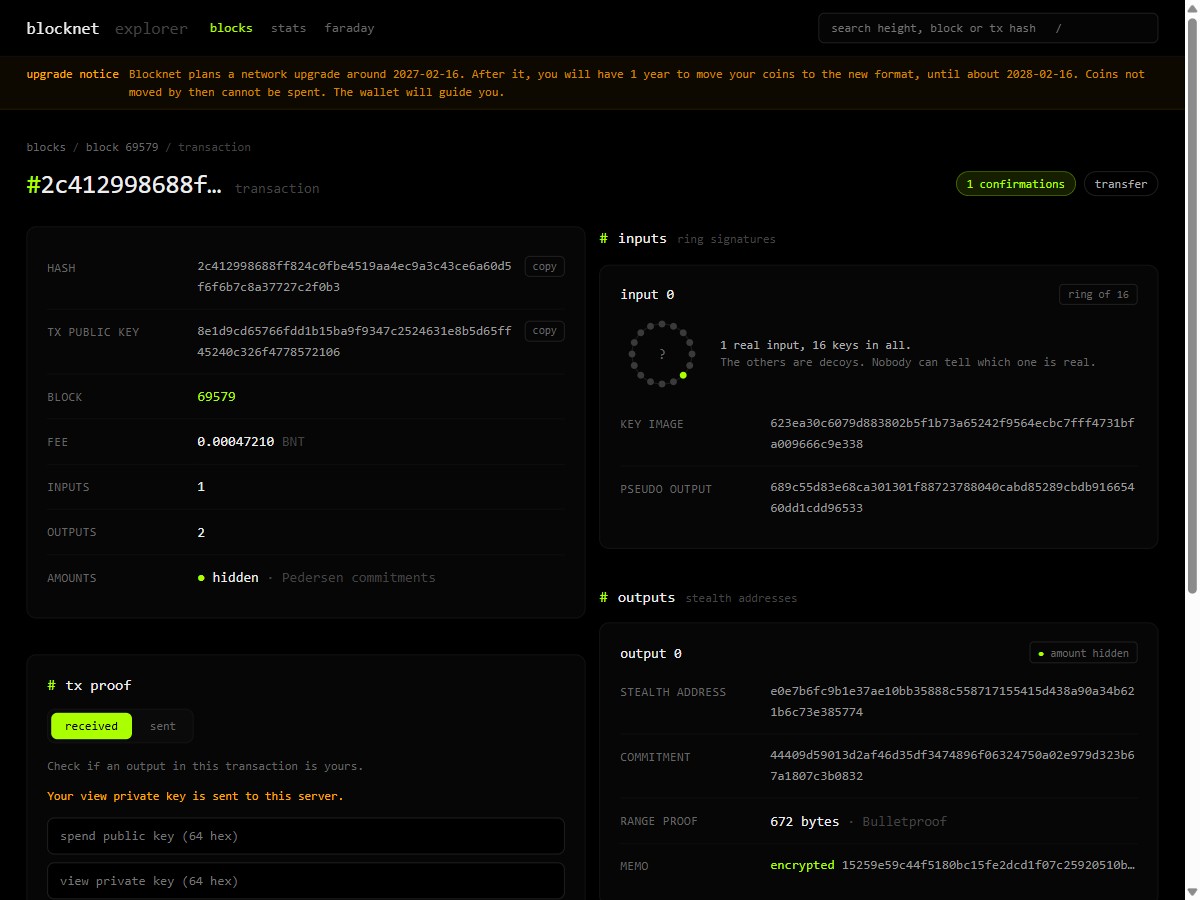Click the view private key warning text
Viewport: 1200px width, 900px height.
click(x=195, y=796)
